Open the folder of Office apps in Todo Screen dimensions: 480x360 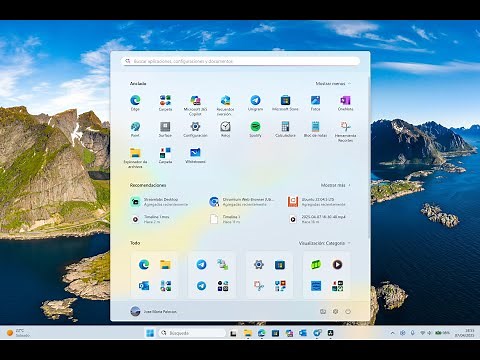[x=165, y=286]
